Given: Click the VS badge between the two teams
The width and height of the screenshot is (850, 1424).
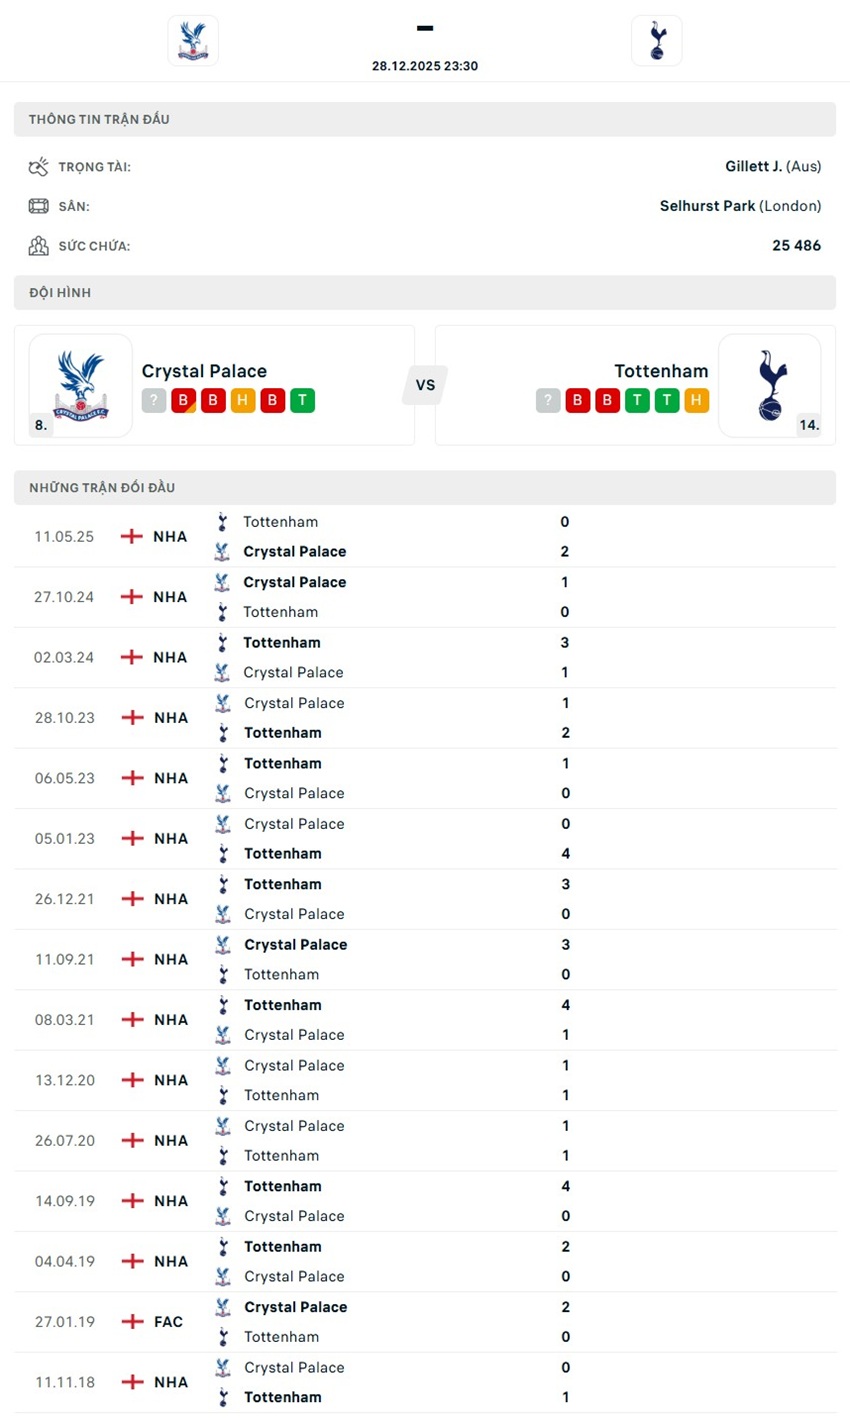Looking at the screenshot, I should 425,384.
